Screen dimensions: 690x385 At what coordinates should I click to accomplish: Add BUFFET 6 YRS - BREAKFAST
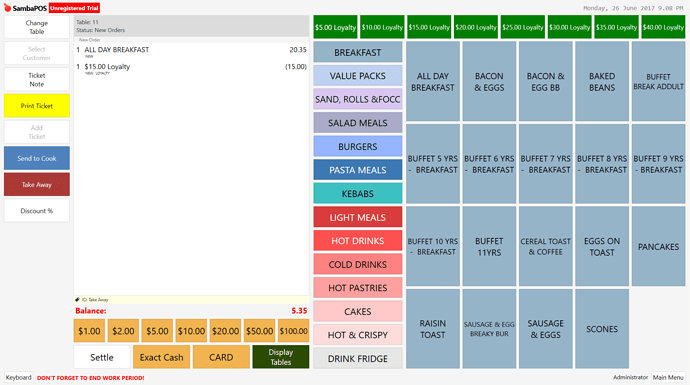489,164
